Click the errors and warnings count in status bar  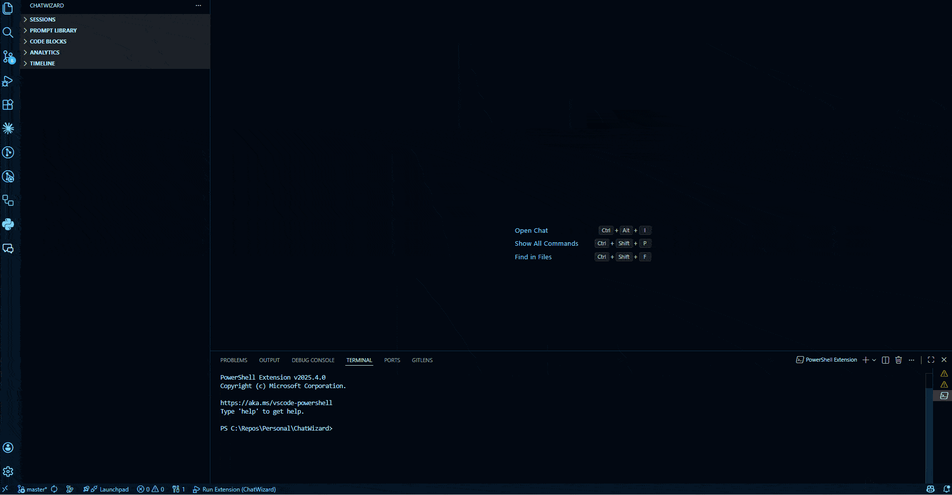tap(151, 490)
